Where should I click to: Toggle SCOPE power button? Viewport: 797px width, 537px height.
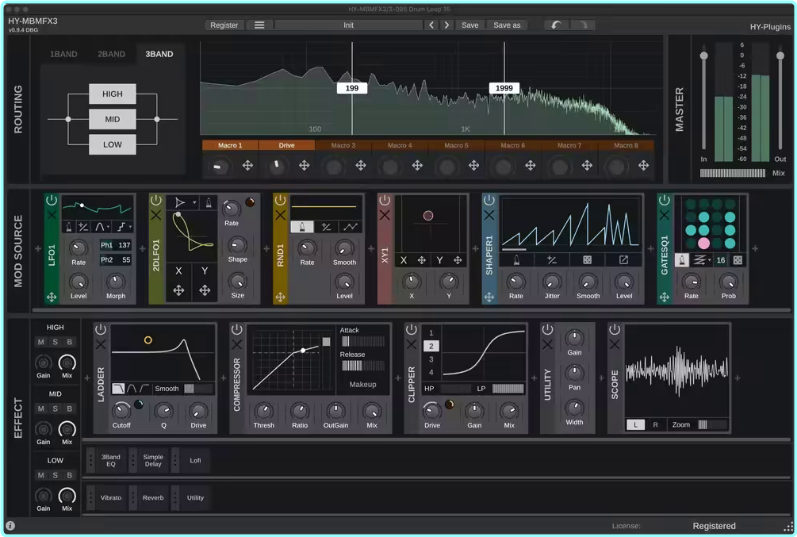tap(615, 330)
